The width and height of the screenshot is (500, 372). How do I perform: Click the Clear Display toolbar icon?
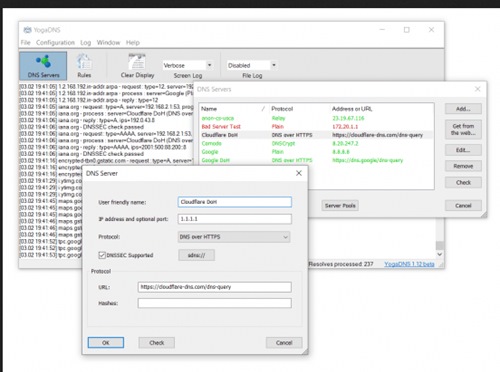[x=137, y=66]
